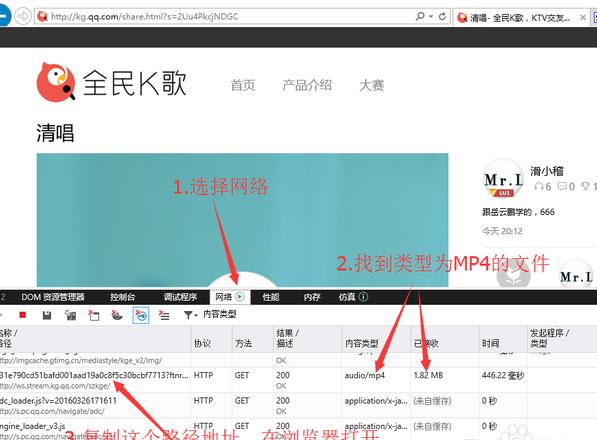
Task: Click path s.pc.qq.com/navigate/adc/
Action: coord(52,411)
